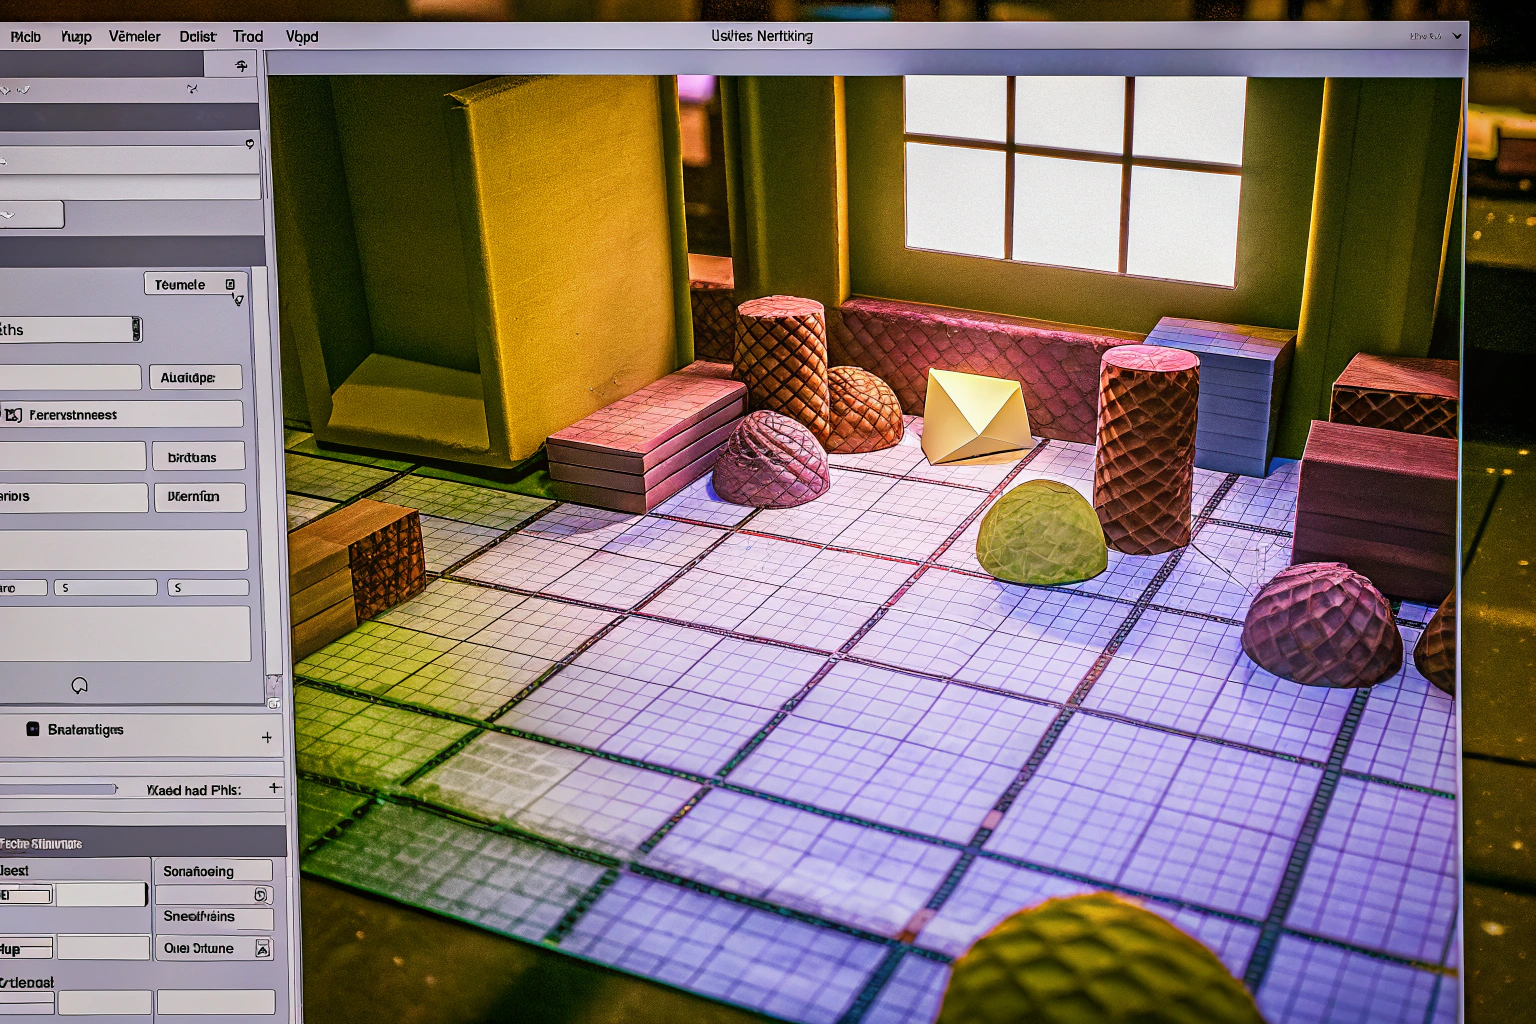
Task: Click the Sonafioeing button
Action: point(213,871)
